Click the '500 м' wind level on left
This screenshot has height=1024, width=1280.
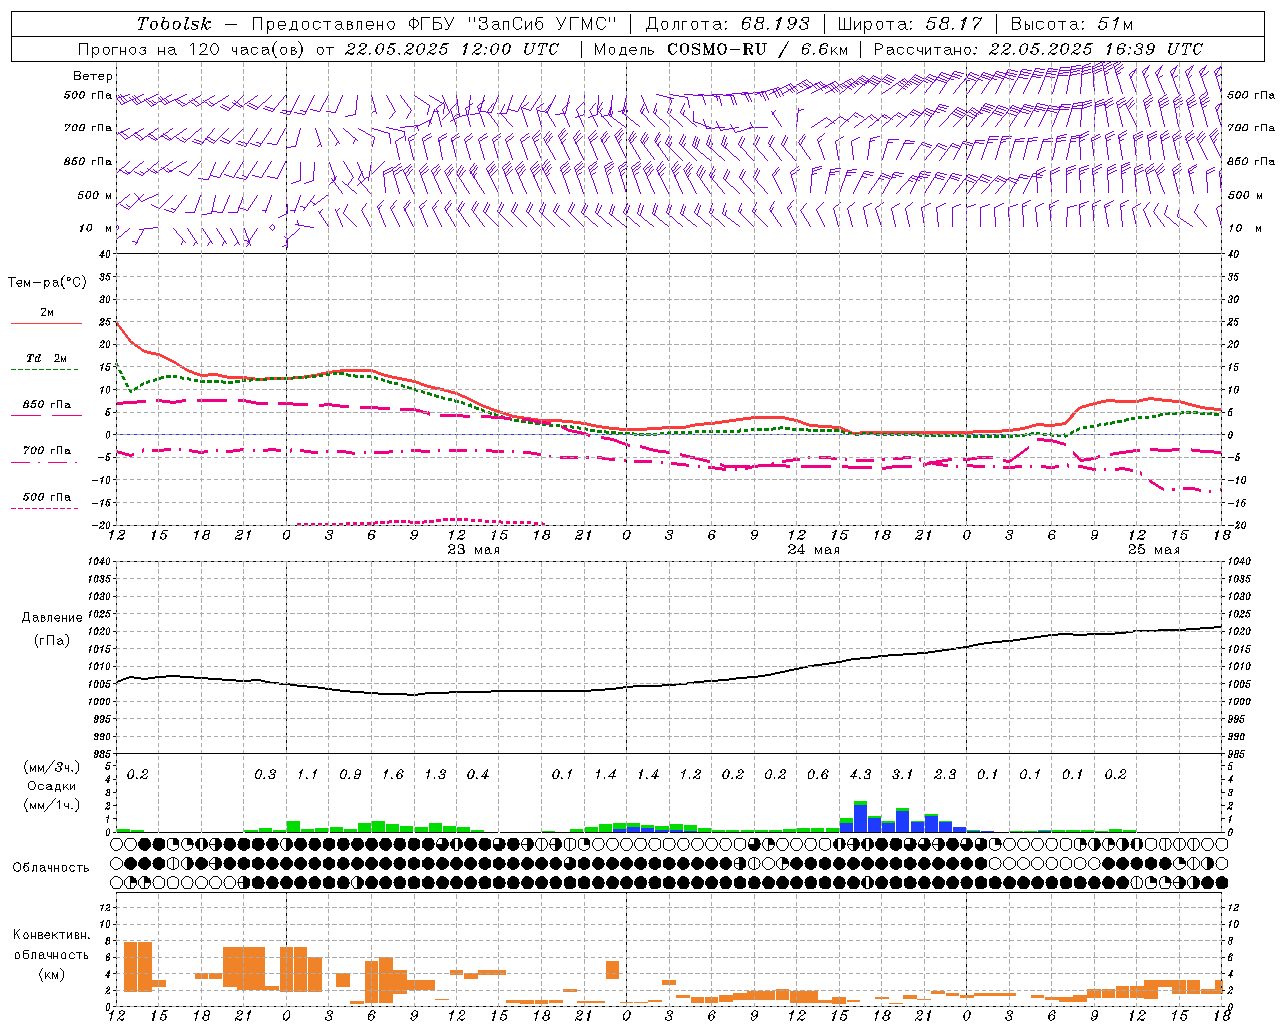tap(95, 195)
